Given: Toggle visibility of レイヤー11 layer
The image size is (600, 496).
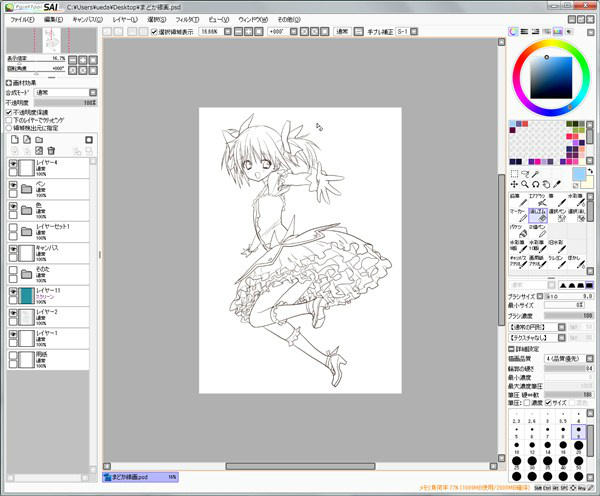Looking at the screenshot, I should click(13, 292).
